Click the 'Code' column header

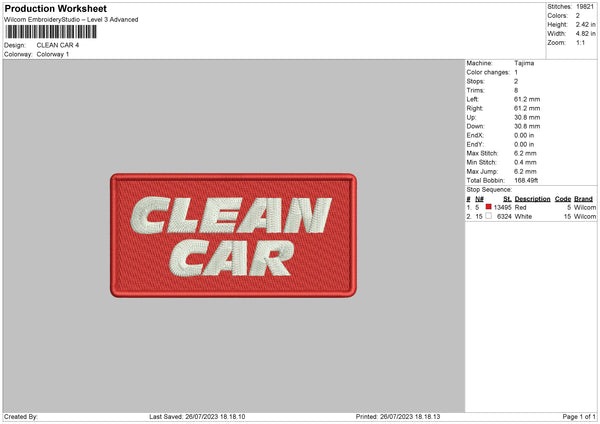(562, 199)
